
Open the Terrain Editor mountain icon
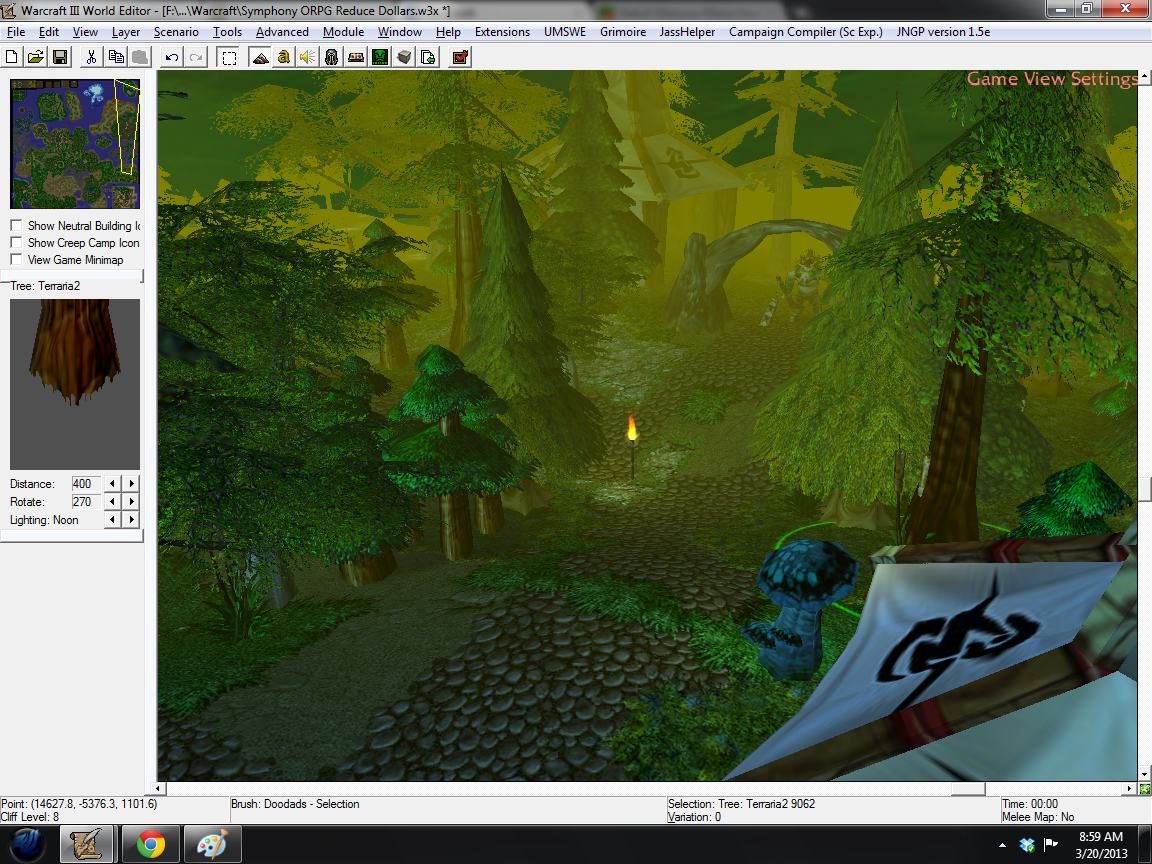tap(260, 57)
